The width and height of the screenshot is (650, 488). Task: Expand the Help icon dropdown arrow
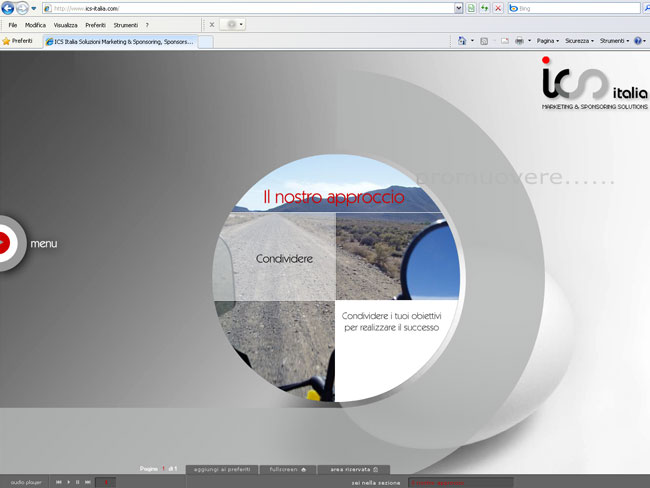[645, 41]
